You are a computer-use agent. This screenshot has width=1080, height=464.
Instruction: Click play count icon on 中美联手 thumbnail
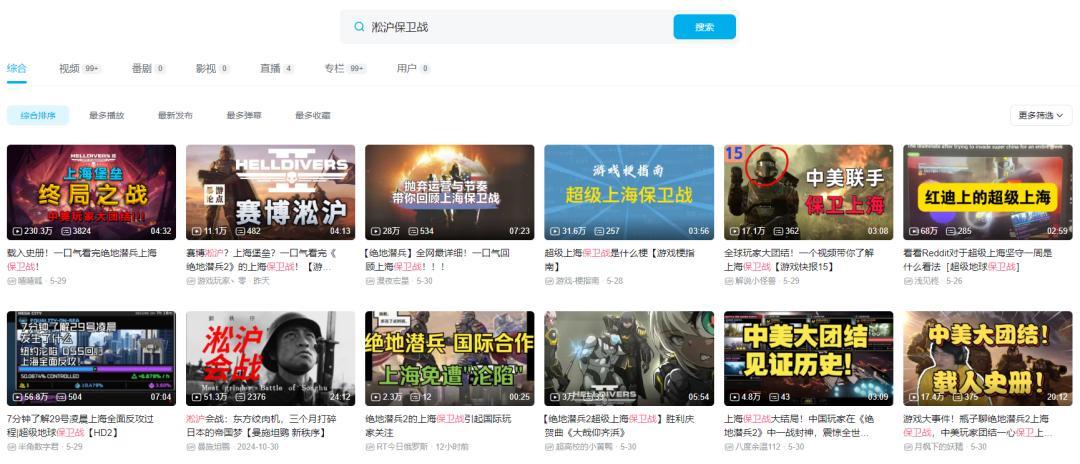pyautogui.click(x=734, y=231)
